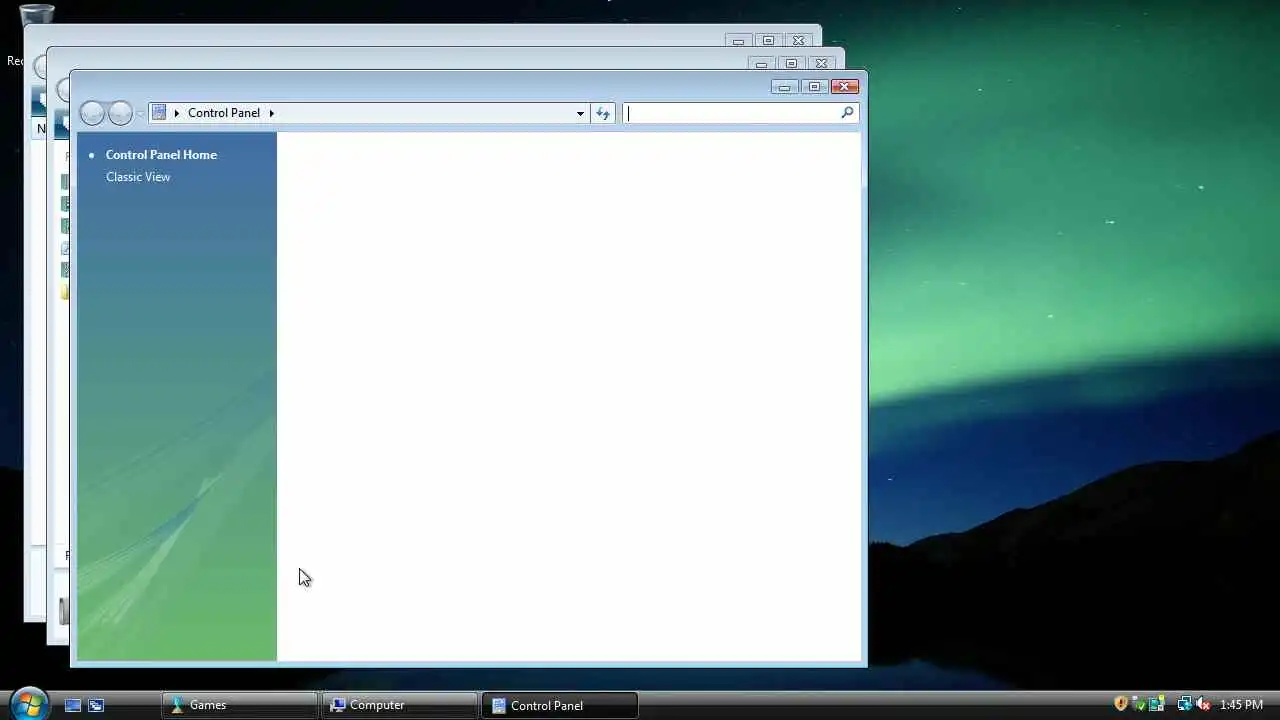Click the Control Panel breadcrumb text

(x=224, y=113)
